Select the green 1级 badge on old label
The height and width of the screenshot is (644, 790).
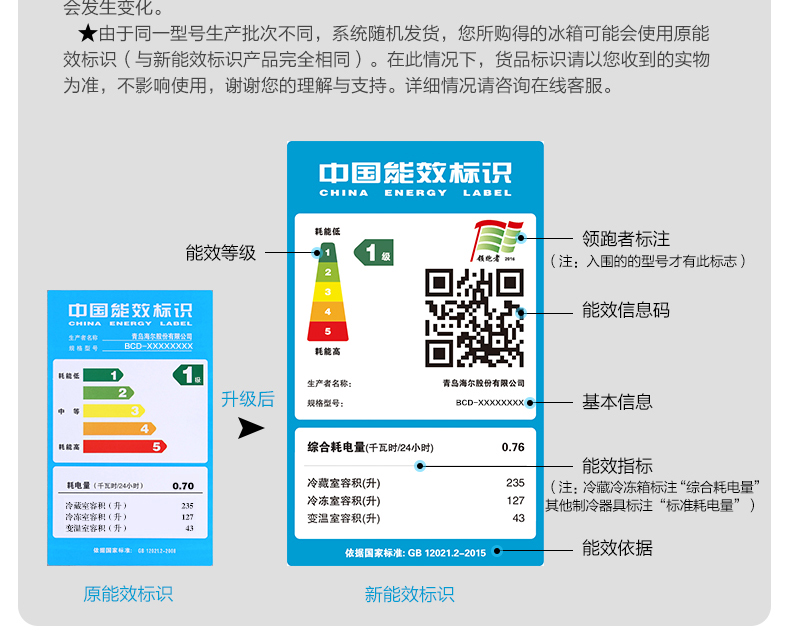(188, 375)
